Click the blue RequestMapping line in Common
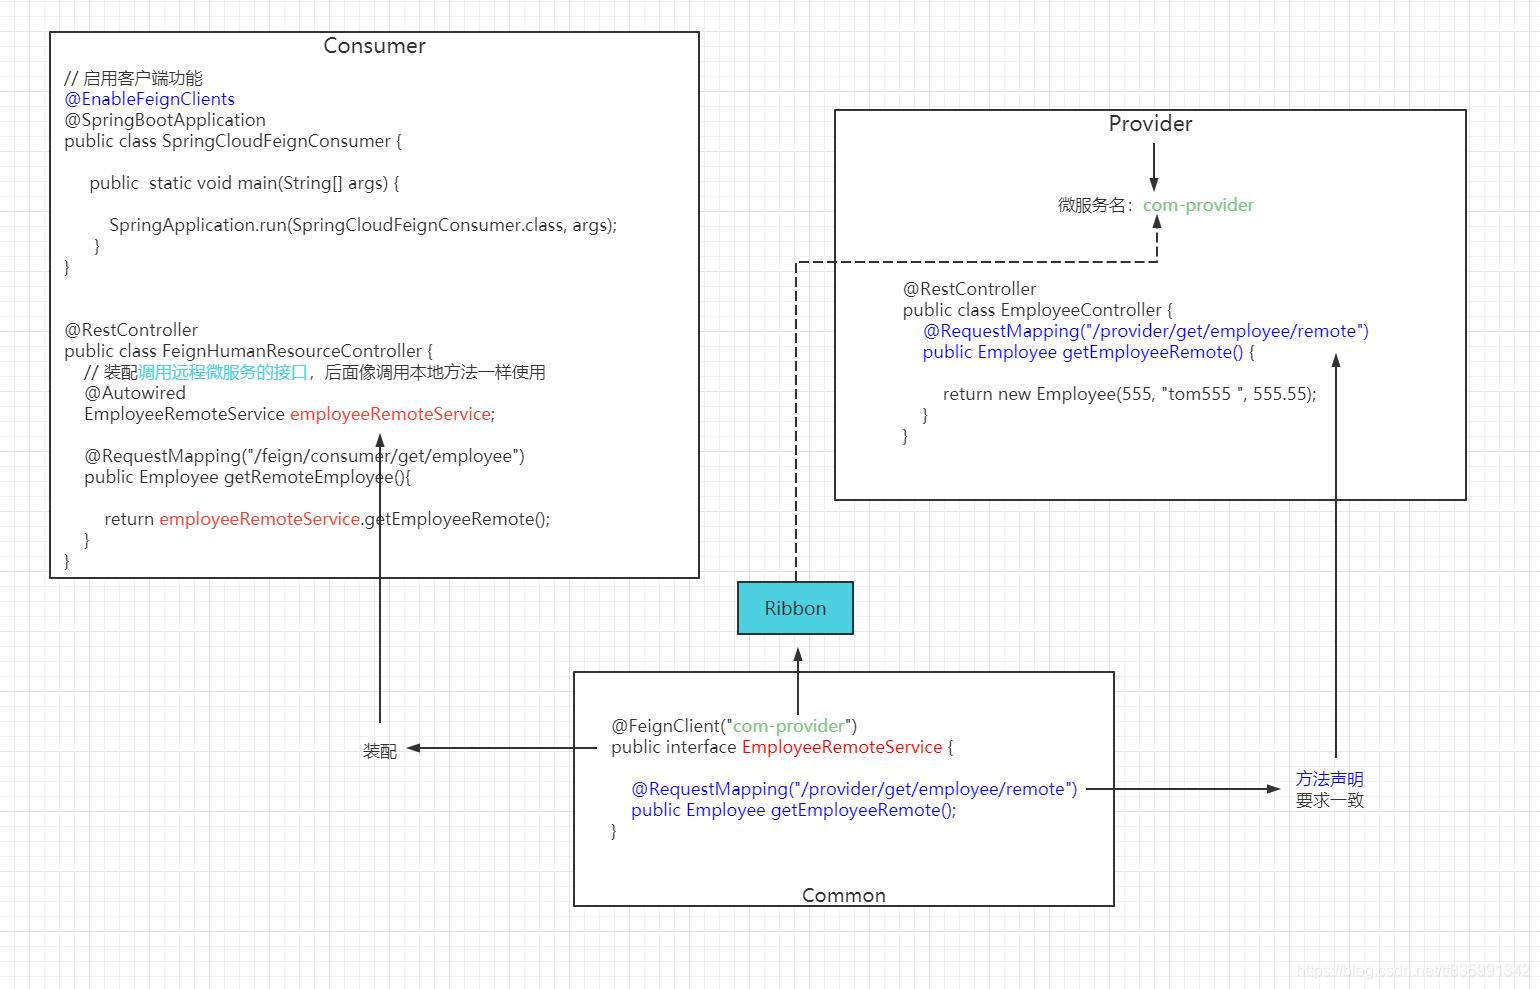 tap(854, 789)
